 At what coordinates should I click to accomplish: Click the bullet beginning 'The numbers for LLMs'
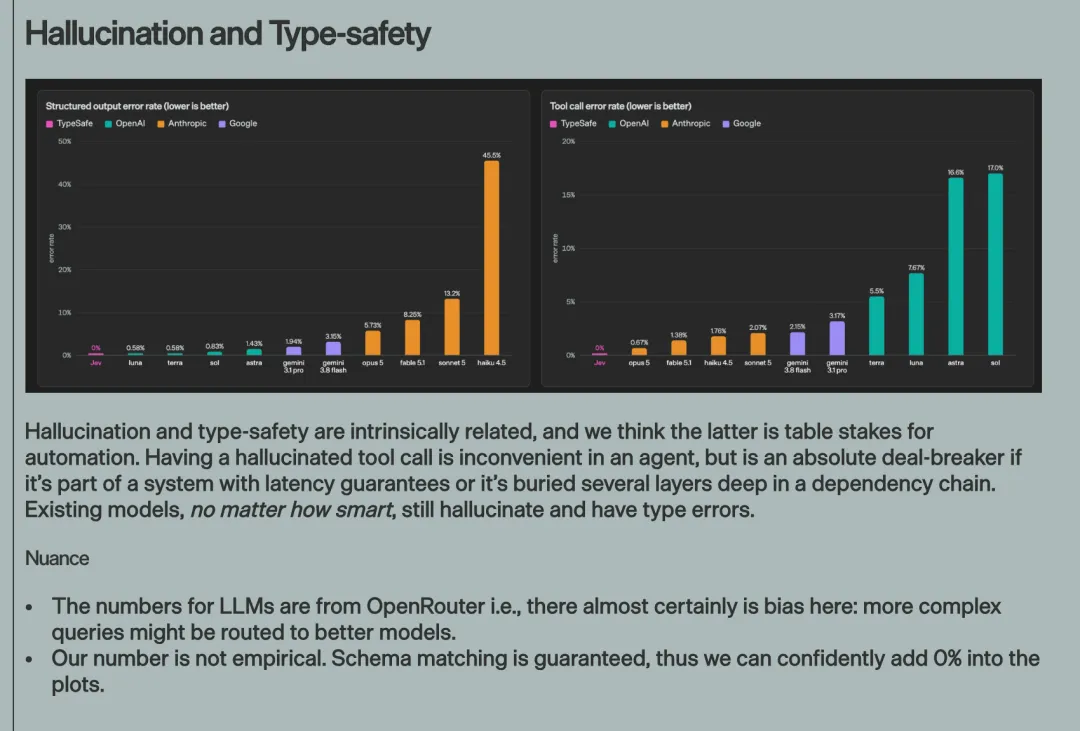pyautogui.click(x=526, y=619)
